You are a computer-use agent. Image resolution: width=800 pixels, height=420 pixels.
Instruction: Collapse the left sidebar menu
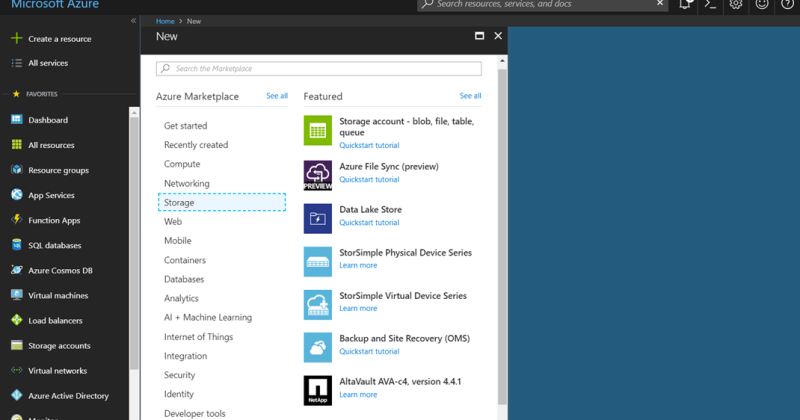coord(134,21)
